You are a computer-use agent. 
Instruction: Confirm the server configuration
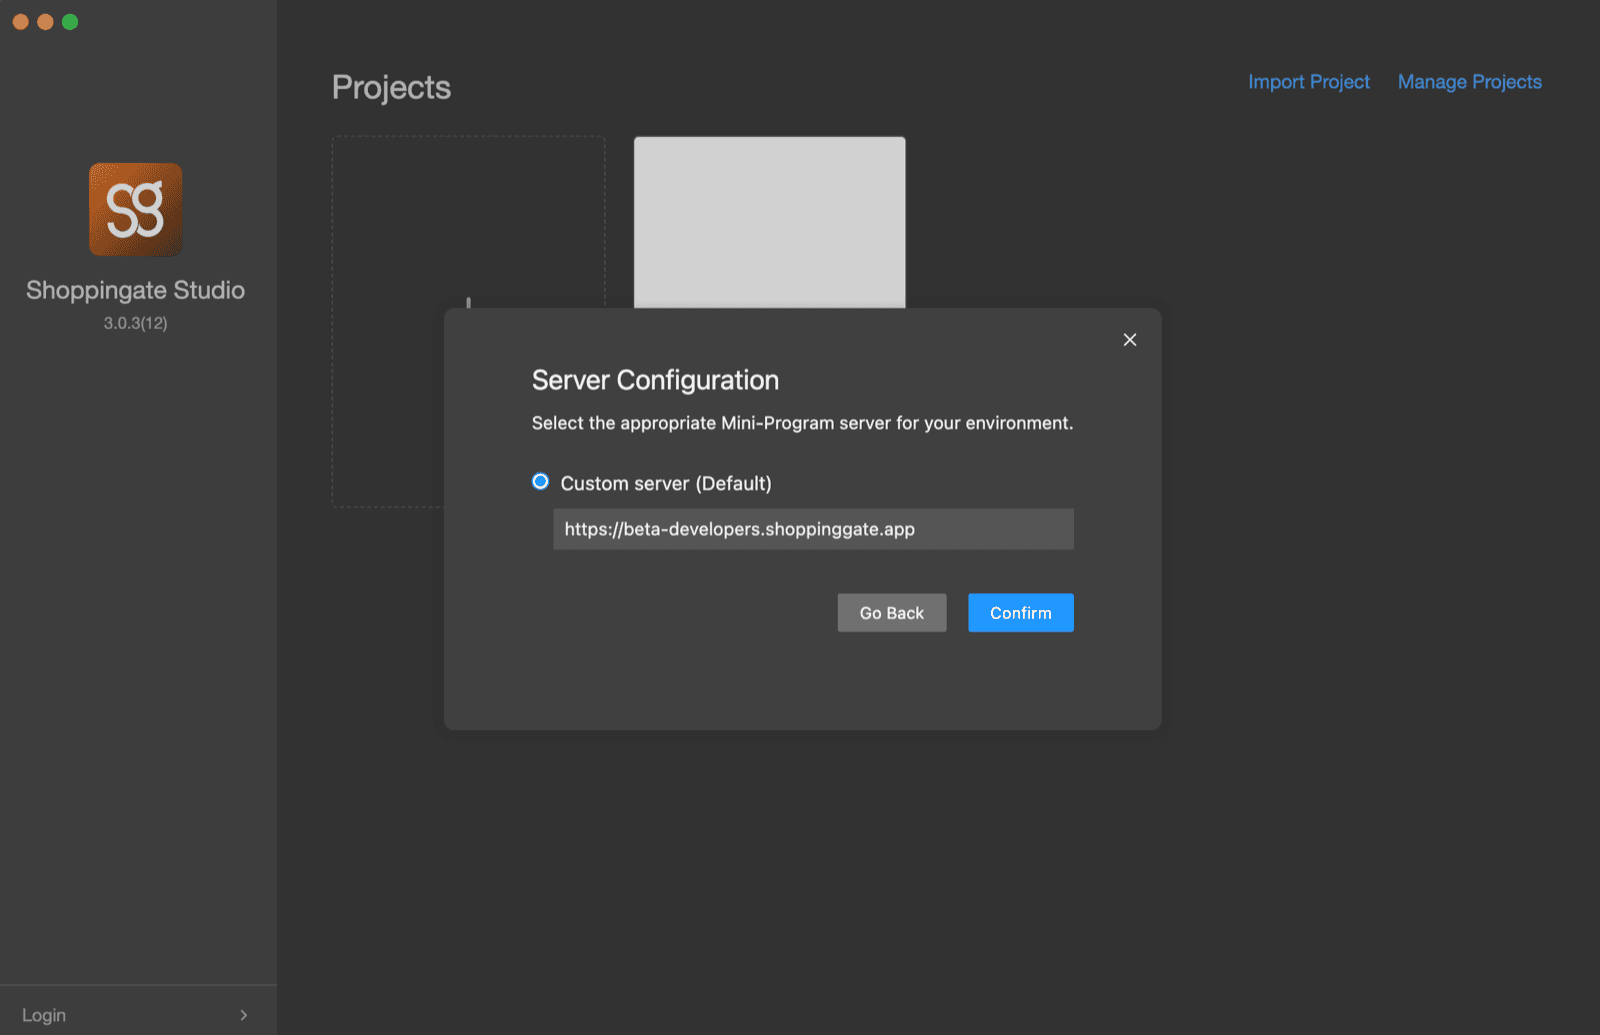click(x=1021, y=613)
